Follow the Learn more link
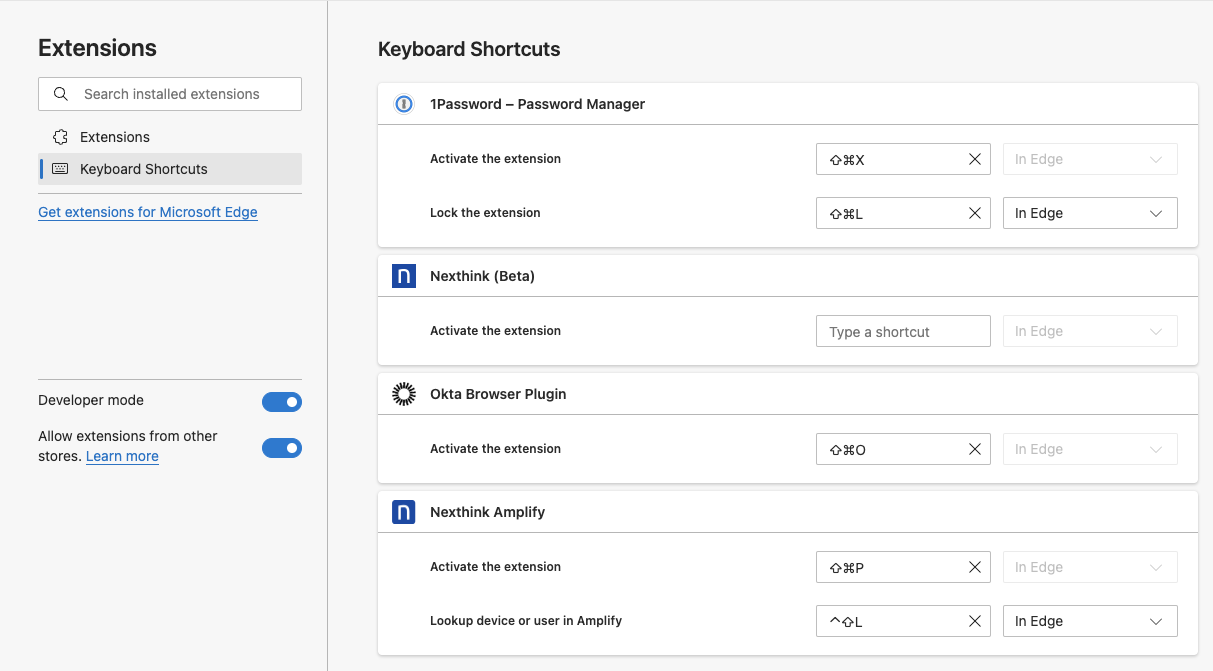This screenshot has width=1213, height=671. (122, 456)
